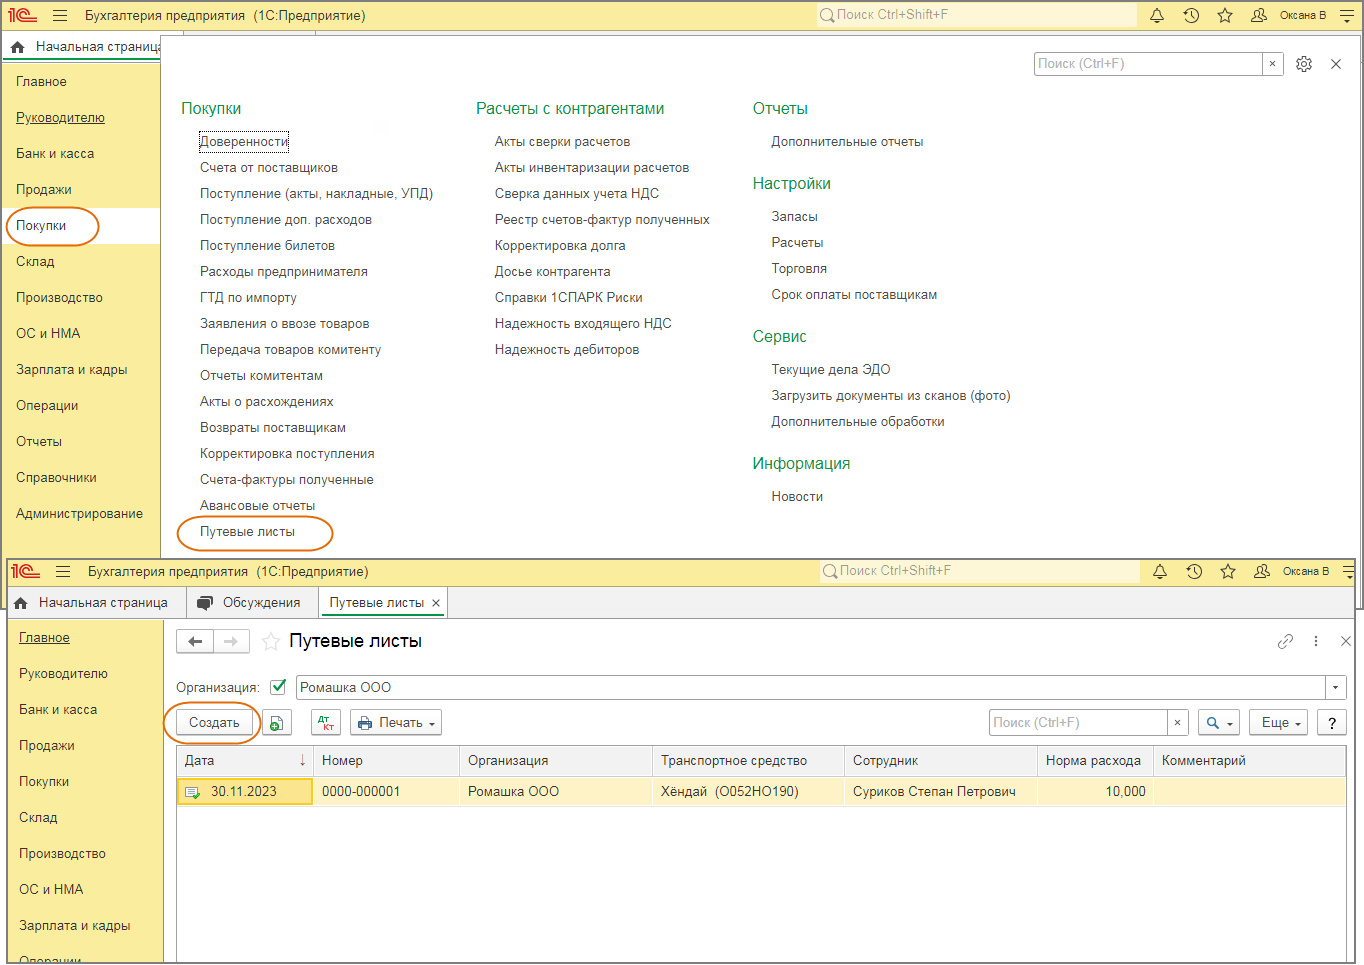Open Текущие дела ЭДО link
The height and width of the screenshot is (965, 1364).
click(x=831, y=370)
